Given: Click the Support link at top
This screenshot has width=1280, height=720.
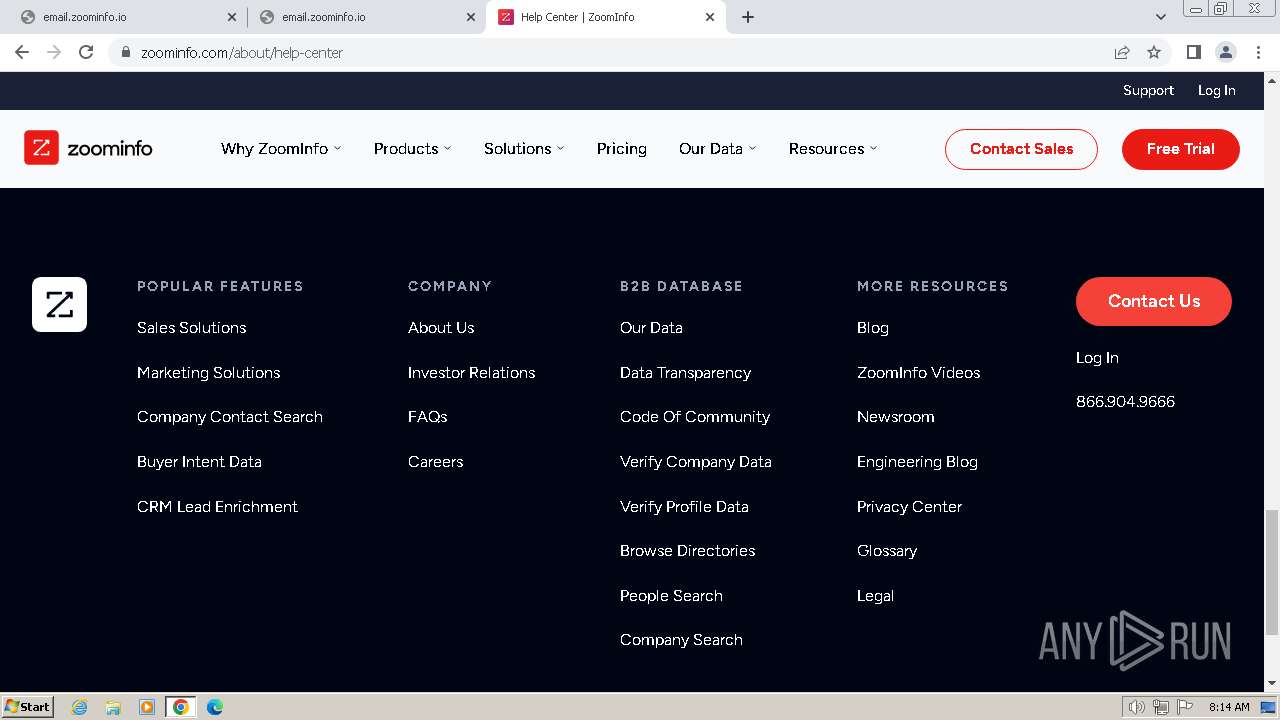Looking at the screenshot, I should (x=1148, y=90).
